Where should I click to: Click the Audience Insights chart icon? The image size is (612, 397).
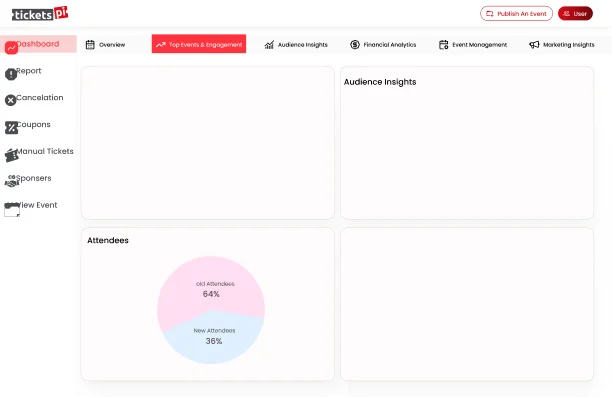(x=269, y=45)
